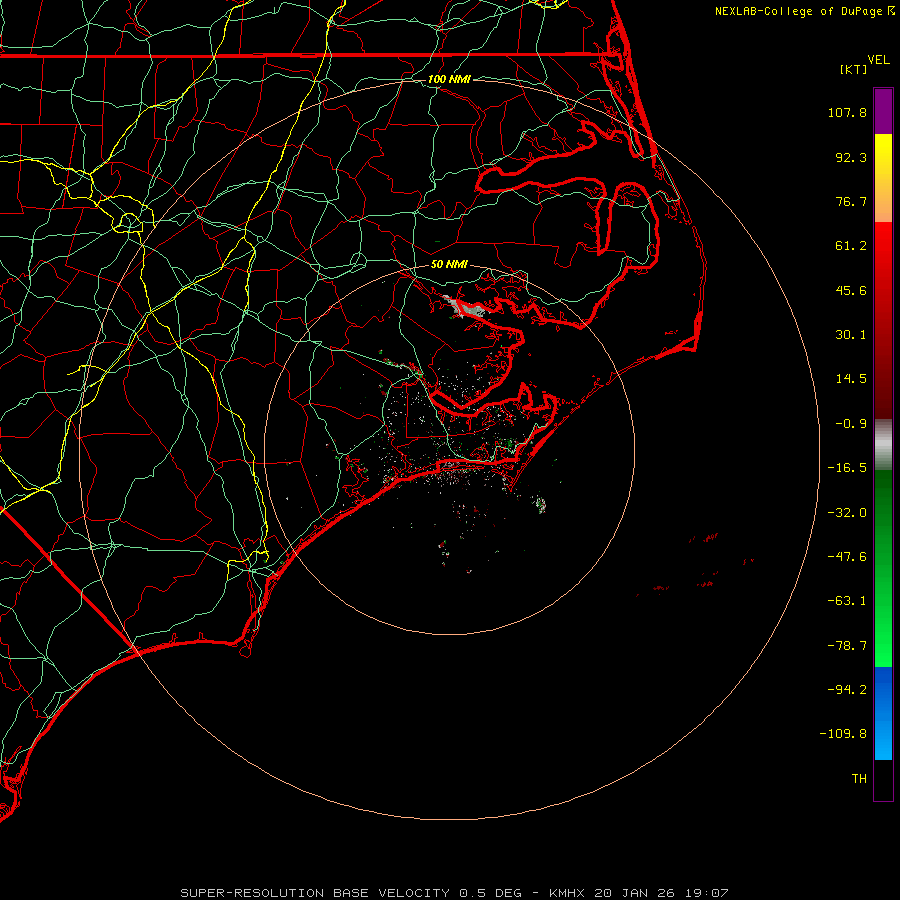
Task: Click the 45.6 legend value
Action: pyautogui.click(x=851, y=290)
